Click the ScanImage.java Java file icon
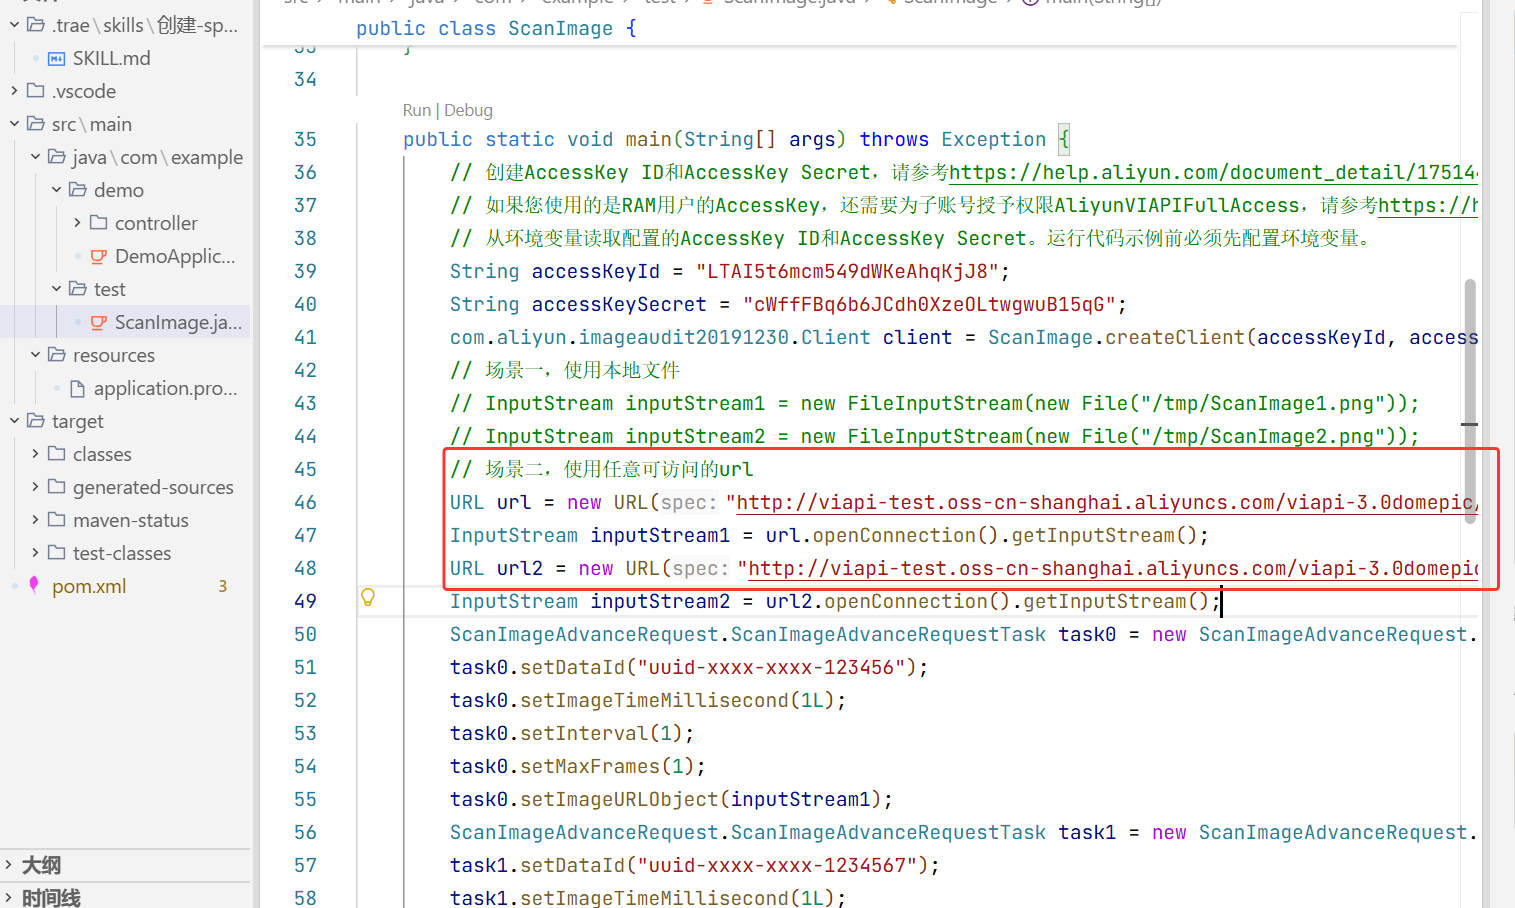The width and height of the screenshot is (1515, 908). [x=98, y=323]
